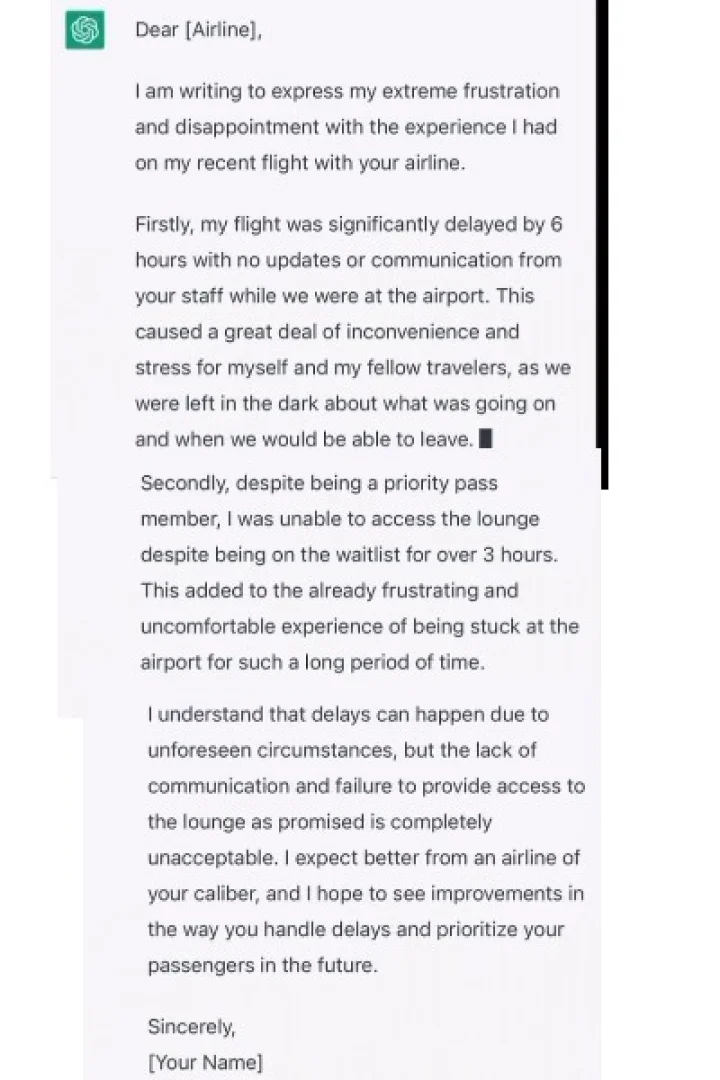Click the phrase "left in the dark"

tap(259, 403)
